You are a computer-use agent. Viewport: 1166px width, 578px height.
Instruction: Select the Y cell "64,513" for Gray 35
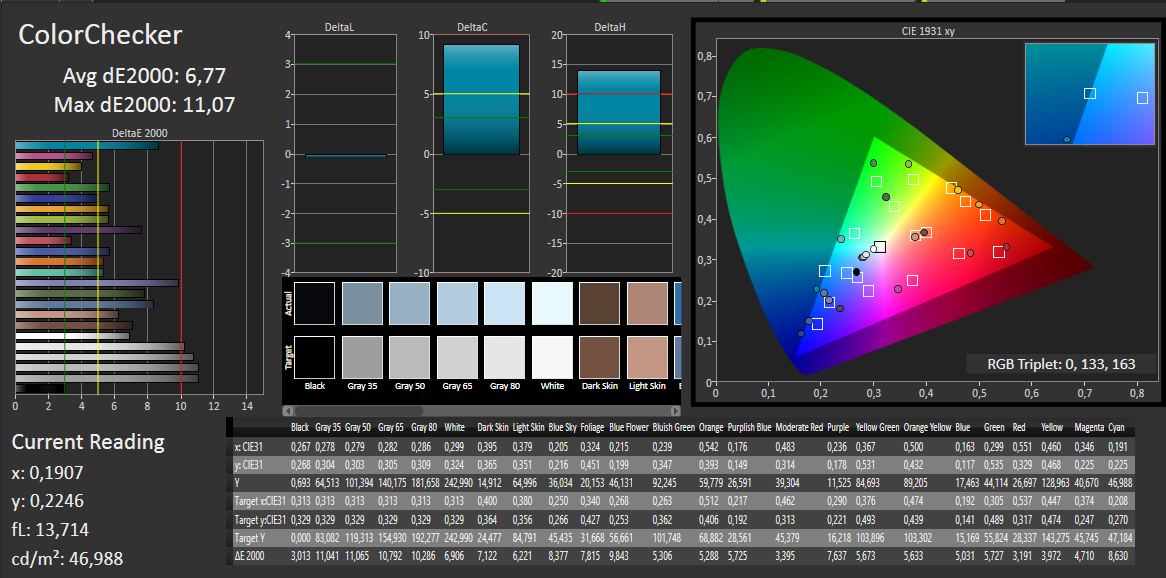click(x=328, y=483)
